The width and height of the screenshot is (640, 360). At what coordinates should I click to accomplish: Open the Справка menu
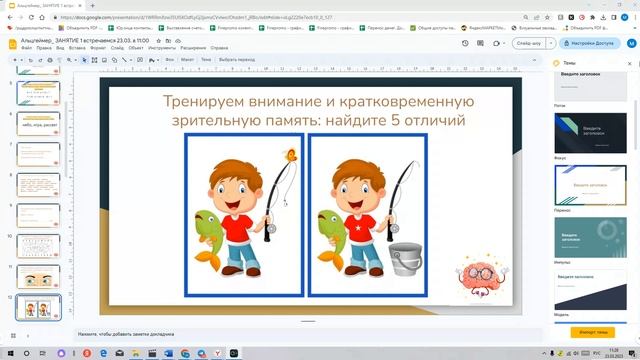[x=219, y=48]
